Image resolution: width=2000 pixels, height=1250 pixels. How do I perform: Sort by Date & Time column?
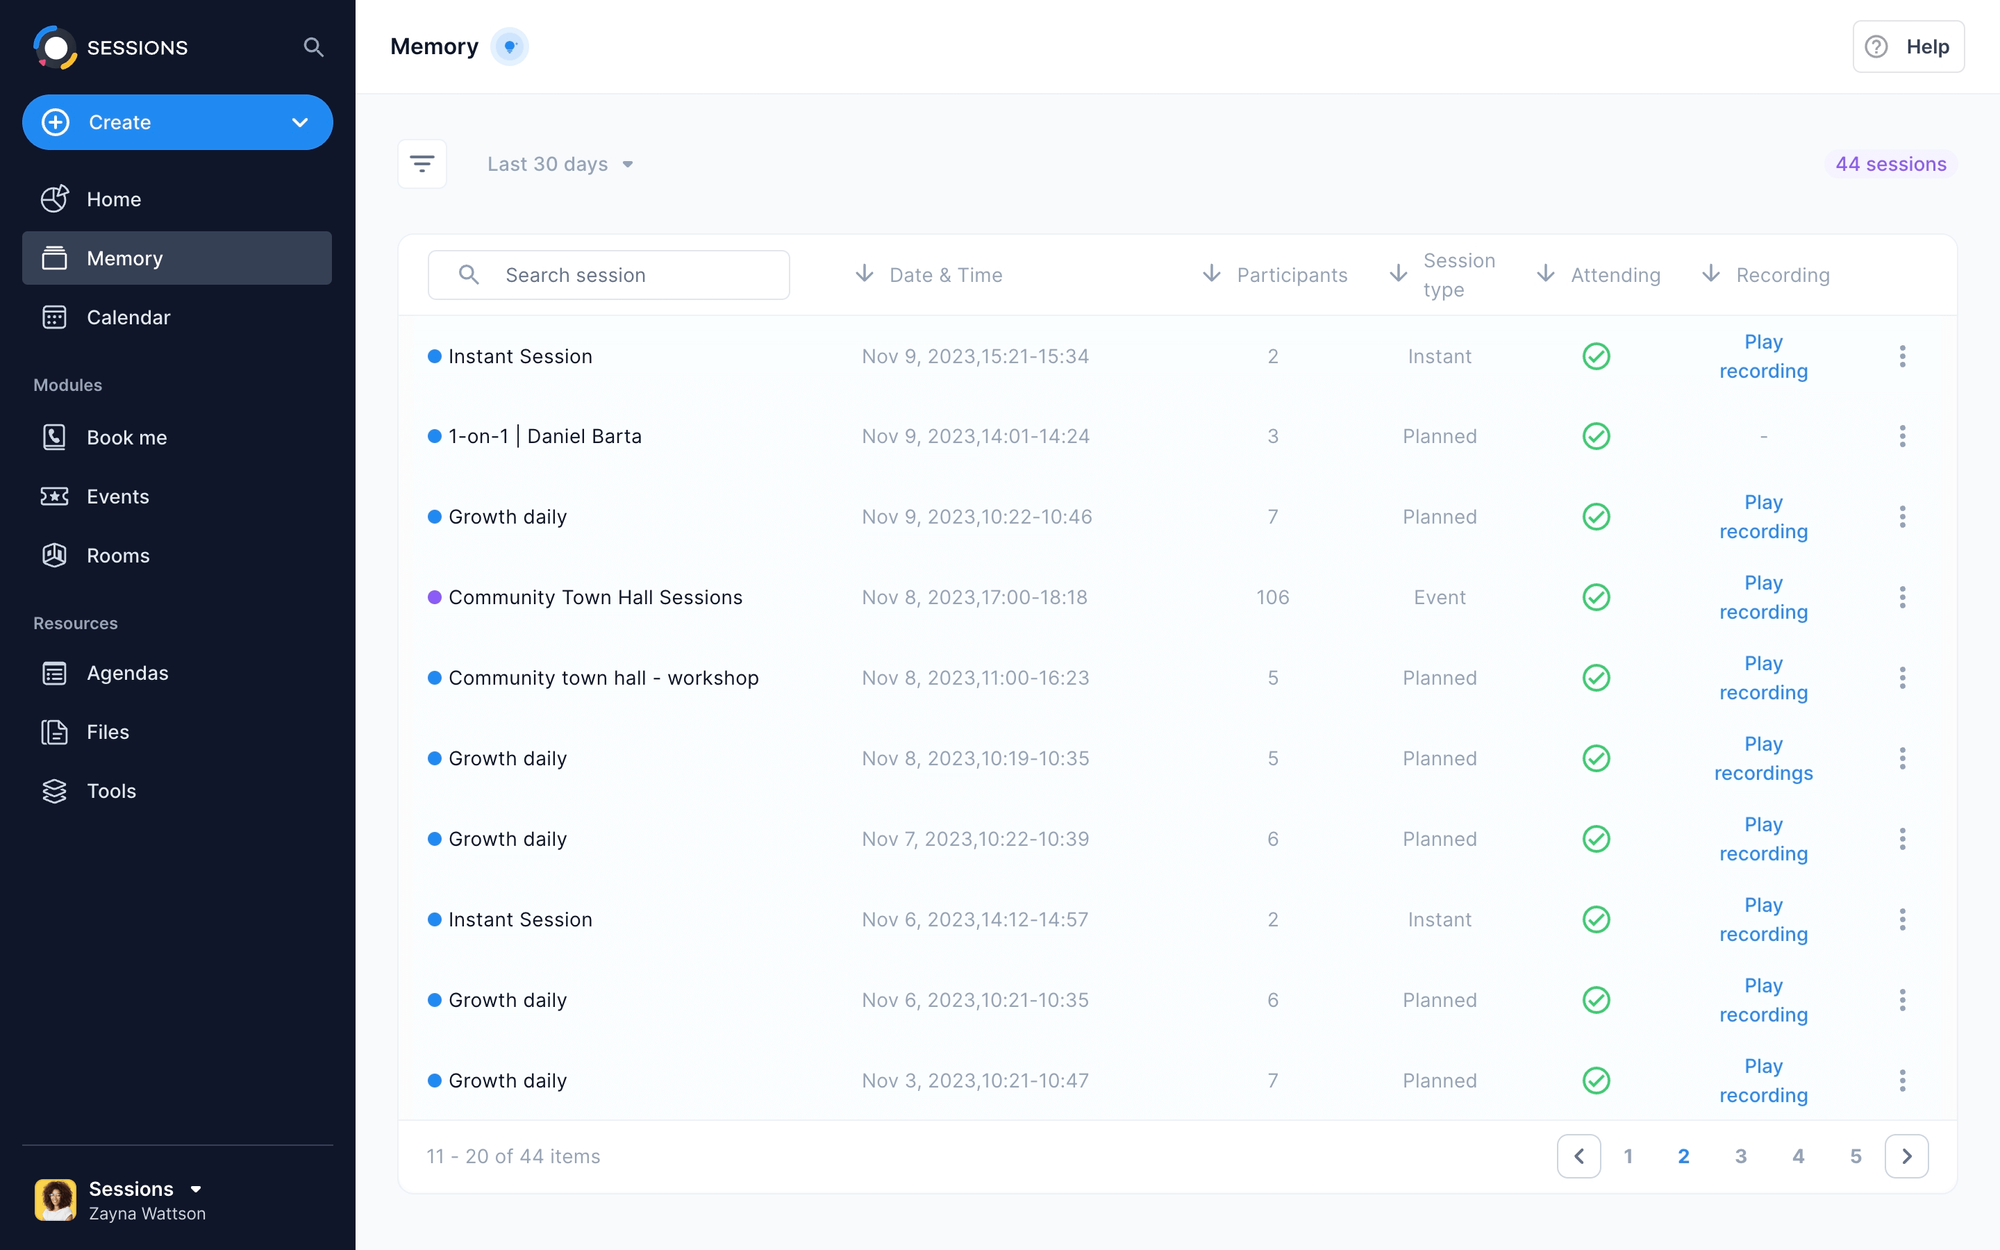pos(929,275)
